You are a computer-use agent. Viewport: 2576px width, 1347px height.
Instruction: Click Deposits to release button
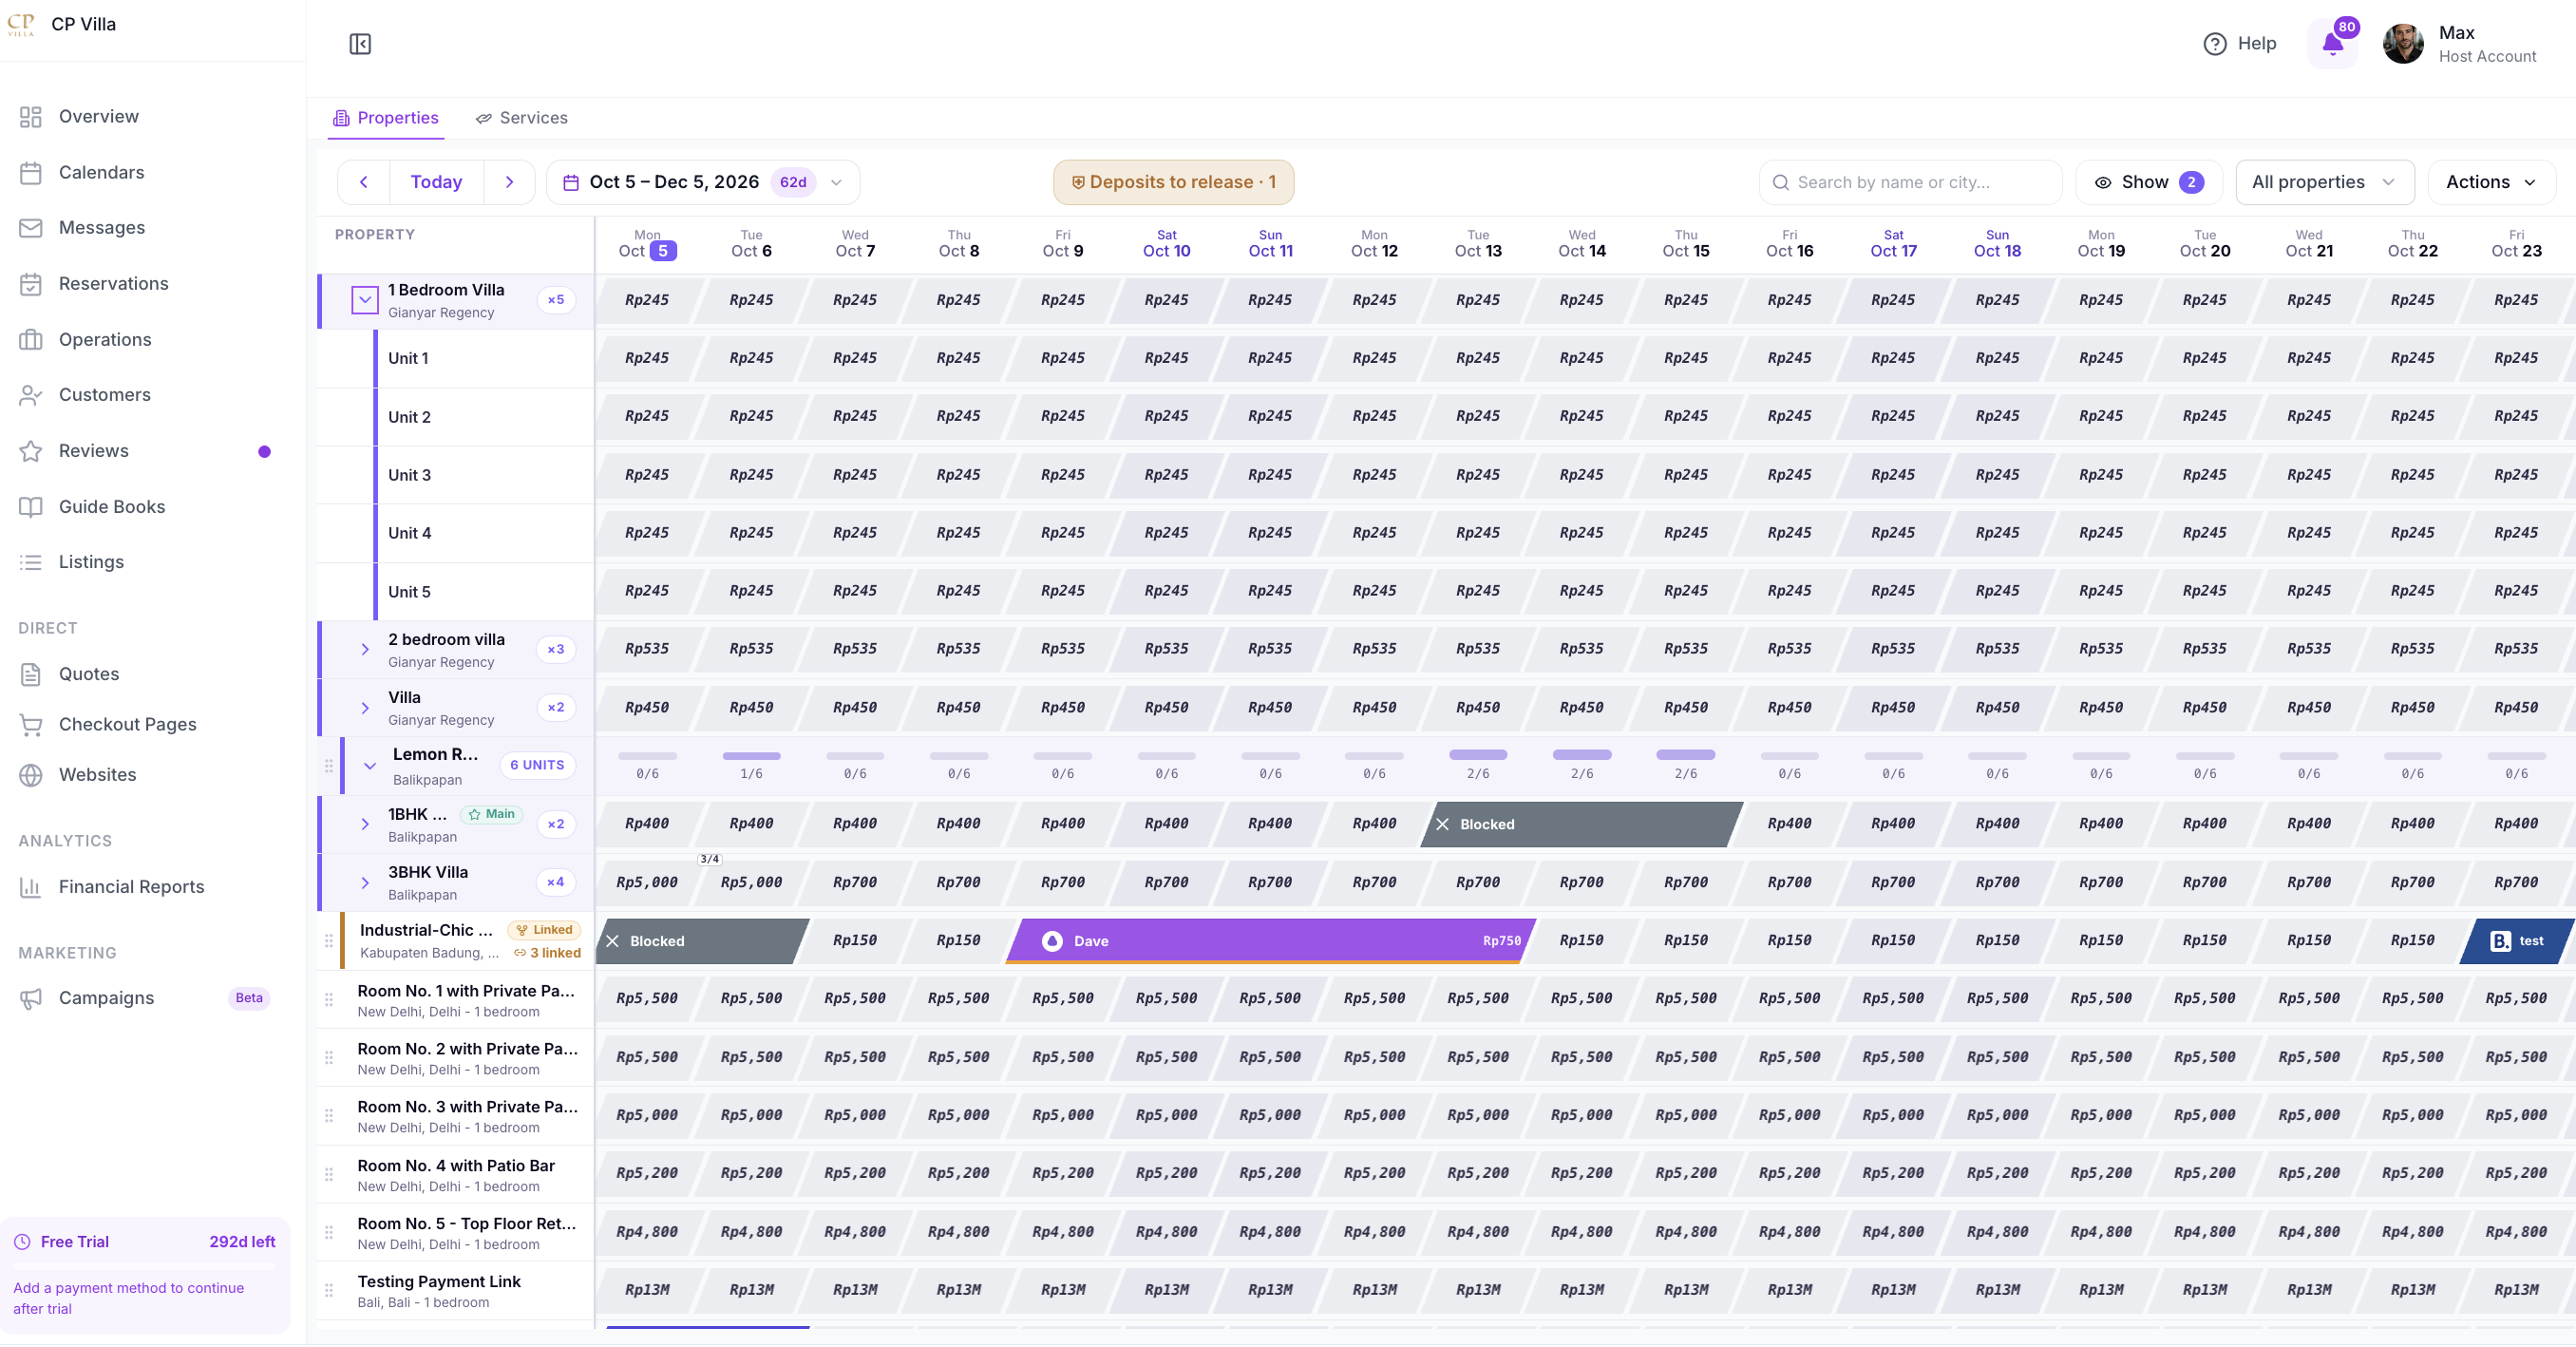[x=1173, y=182]
